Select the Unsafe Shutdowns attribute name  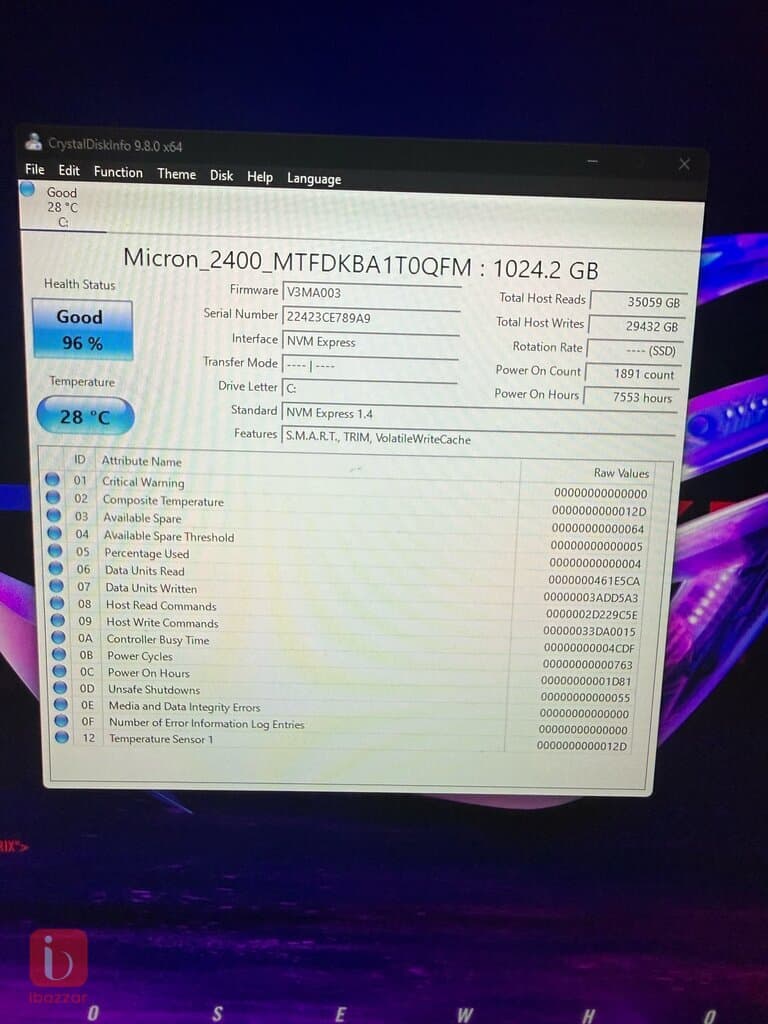click(x=154, y=689)
